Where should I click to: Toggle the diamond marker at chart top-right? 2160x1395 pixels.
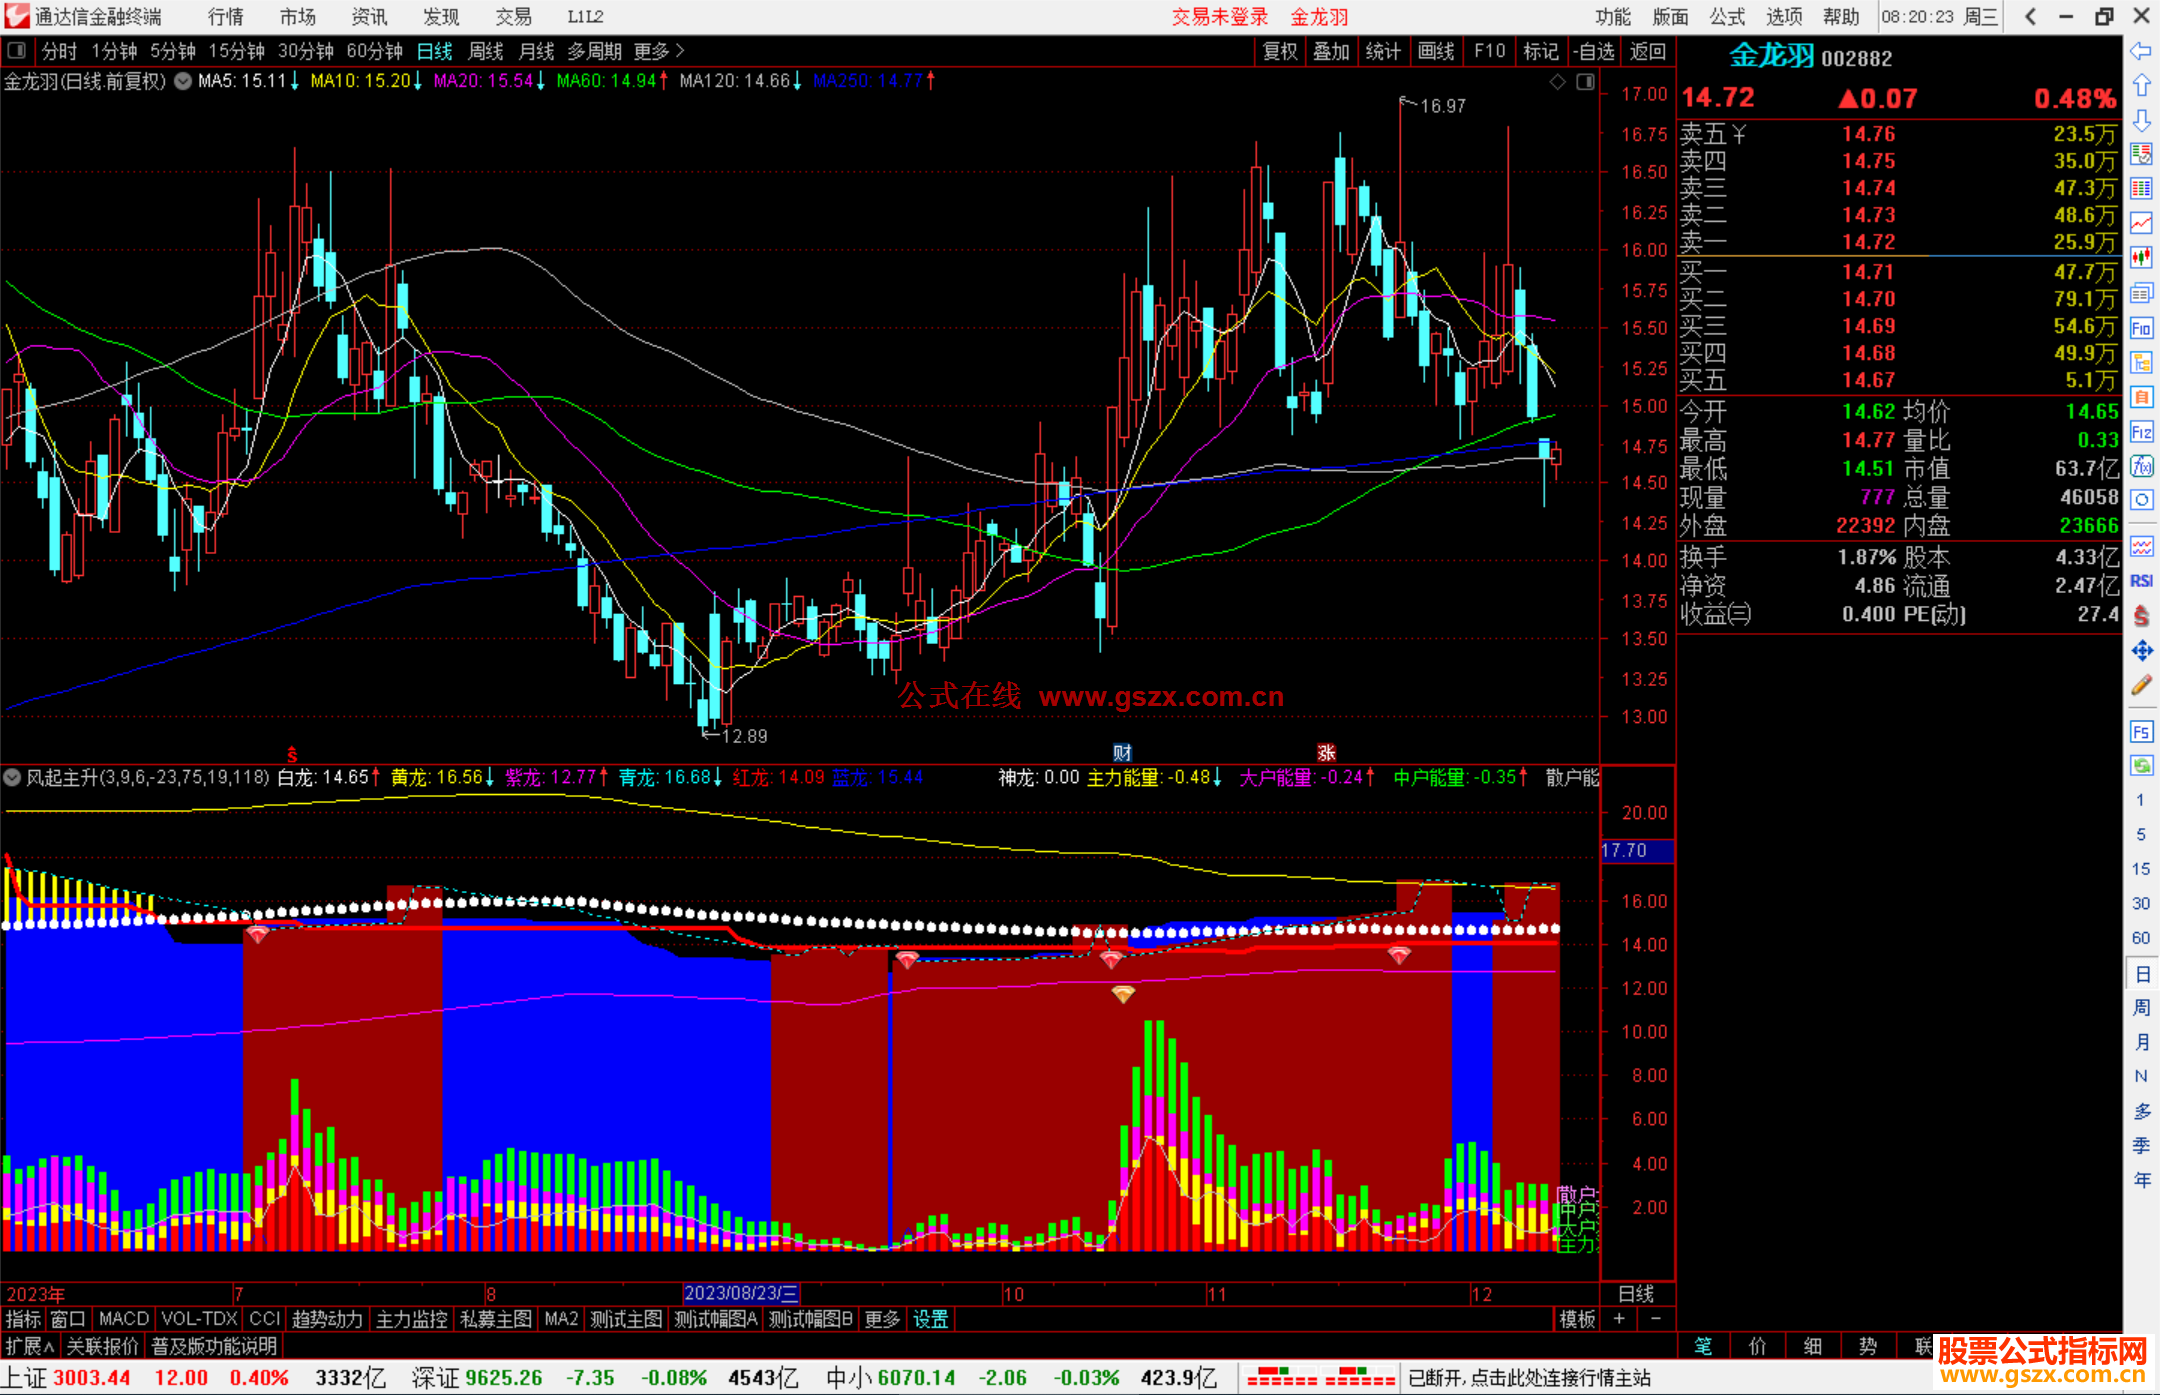1557,82
